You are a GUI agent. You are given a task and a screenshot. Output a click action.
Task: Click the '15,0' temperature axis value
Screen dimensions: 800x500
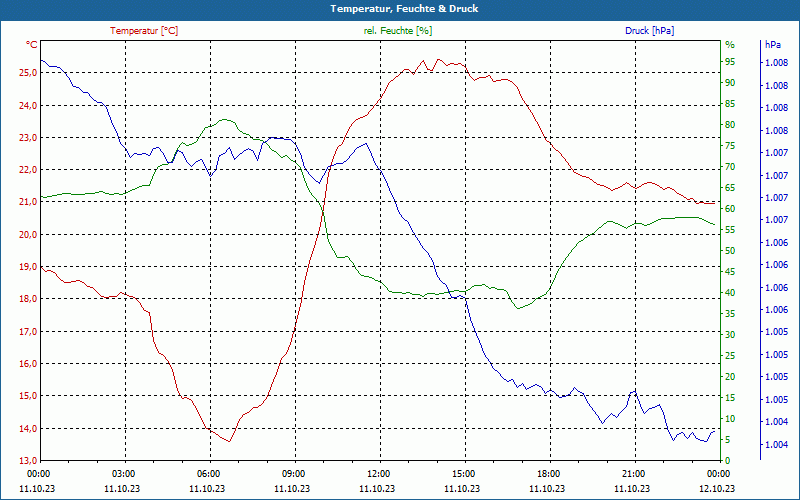tap(28, 396)
